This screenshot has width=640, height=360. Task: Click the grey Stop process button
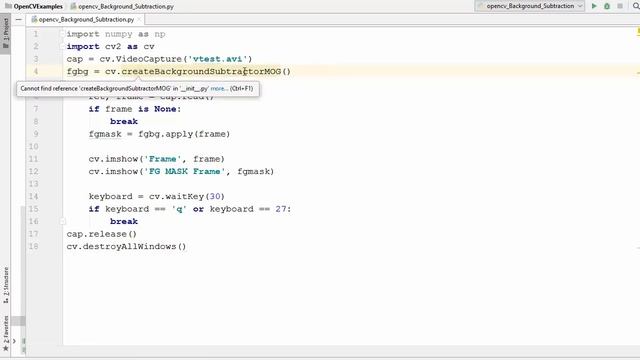click(x=620, y=6)
